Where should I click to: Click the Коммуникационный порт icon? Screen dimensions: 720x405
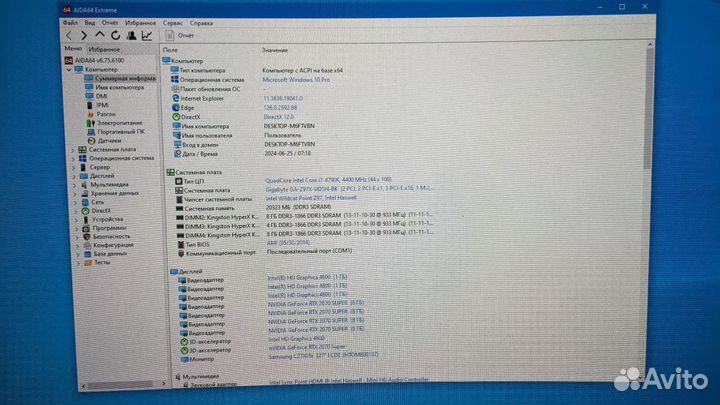(181, 253)
